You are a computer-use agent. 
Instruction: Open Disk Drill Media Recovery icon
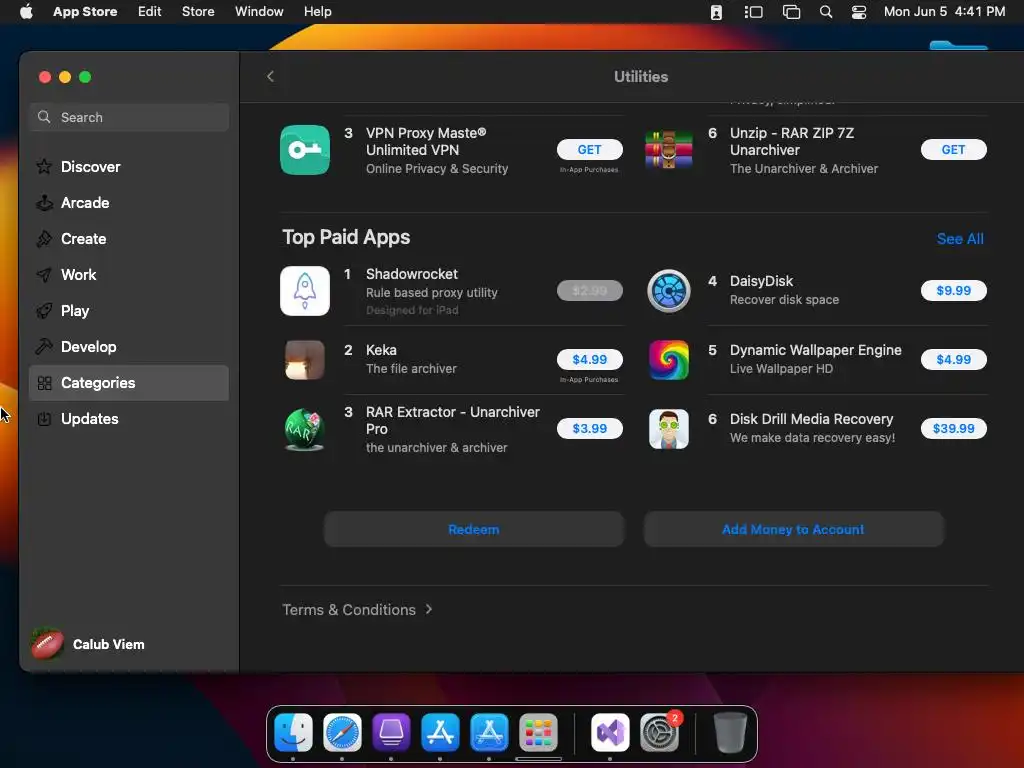(x=669, y=429)
